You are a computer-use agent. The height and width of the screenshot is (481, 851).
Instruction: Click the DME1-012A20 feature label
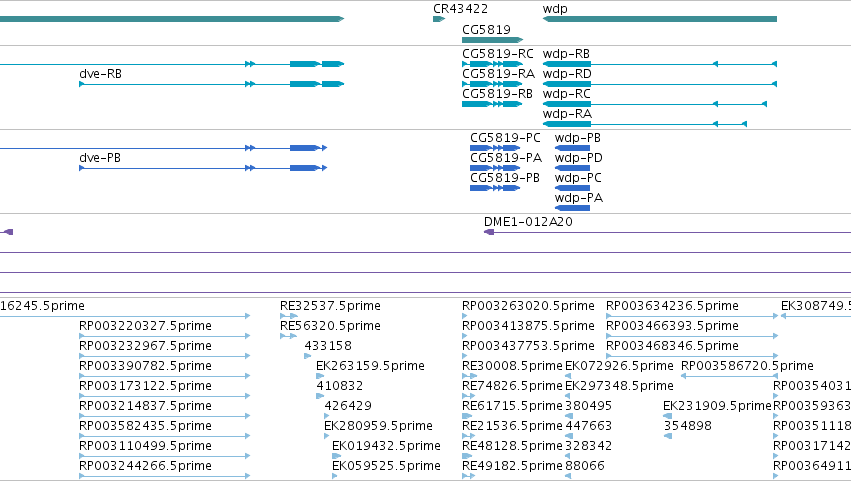tap(528, 222)
